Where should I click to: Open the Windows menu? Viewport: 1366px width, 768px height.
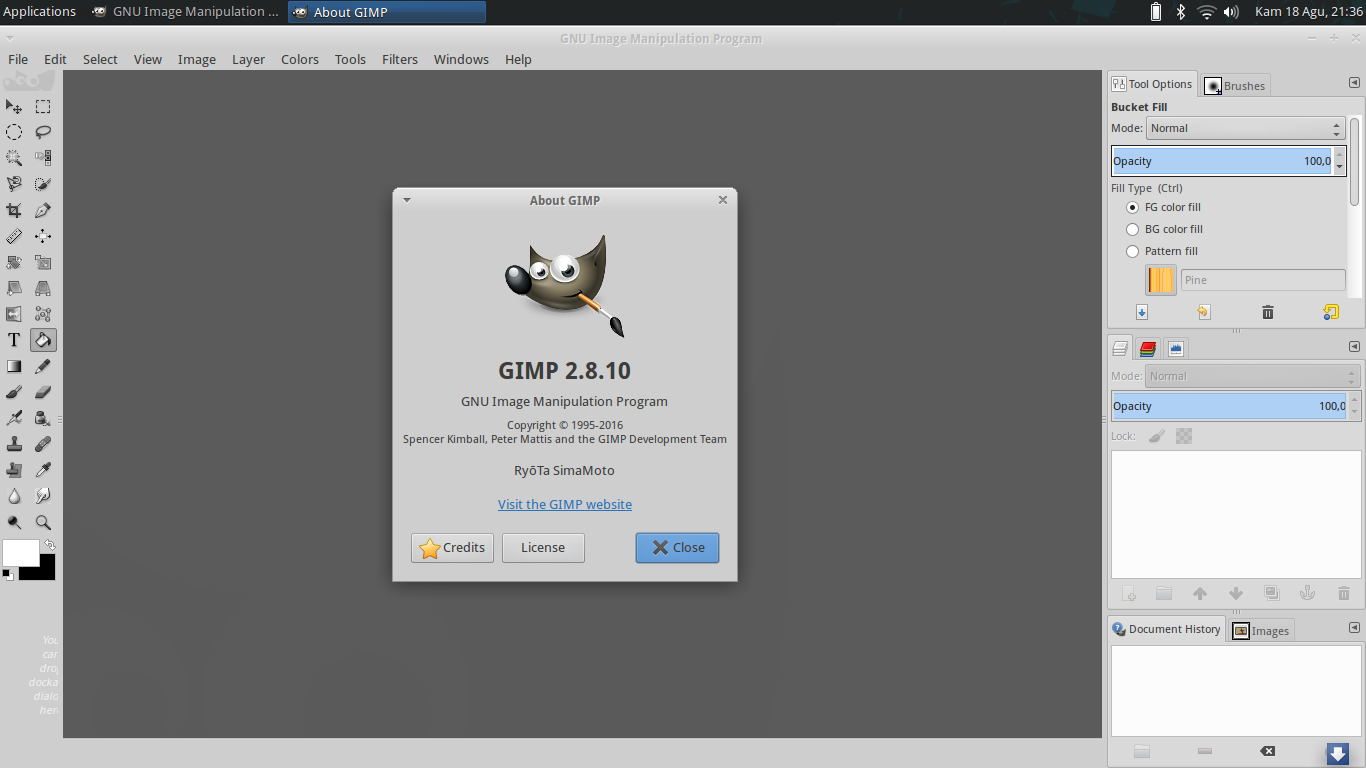click(461, 59)
